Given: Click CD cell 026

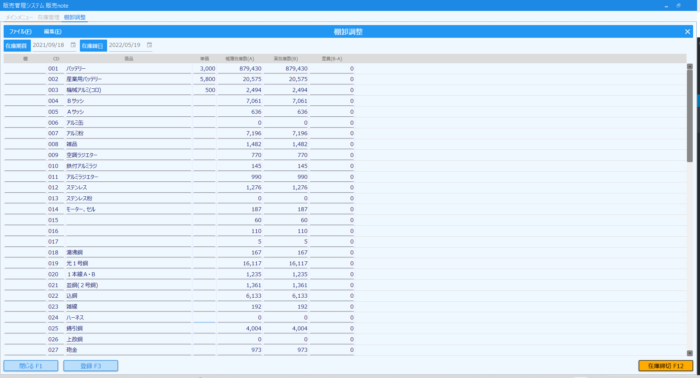Looking at the screenshot, I should [56, 339].
